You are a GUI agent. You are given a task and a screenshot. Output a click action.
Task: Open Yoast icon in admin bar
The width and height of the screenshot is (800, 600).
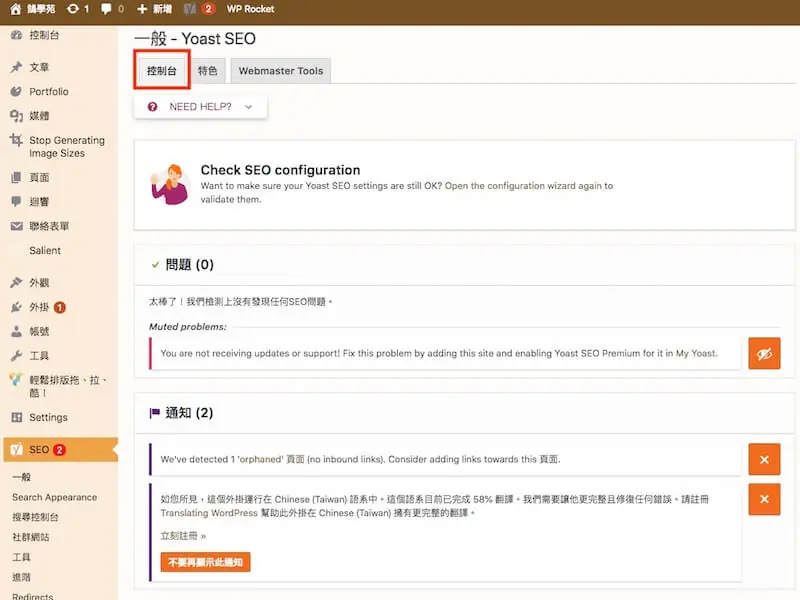[x=190, y=9]
